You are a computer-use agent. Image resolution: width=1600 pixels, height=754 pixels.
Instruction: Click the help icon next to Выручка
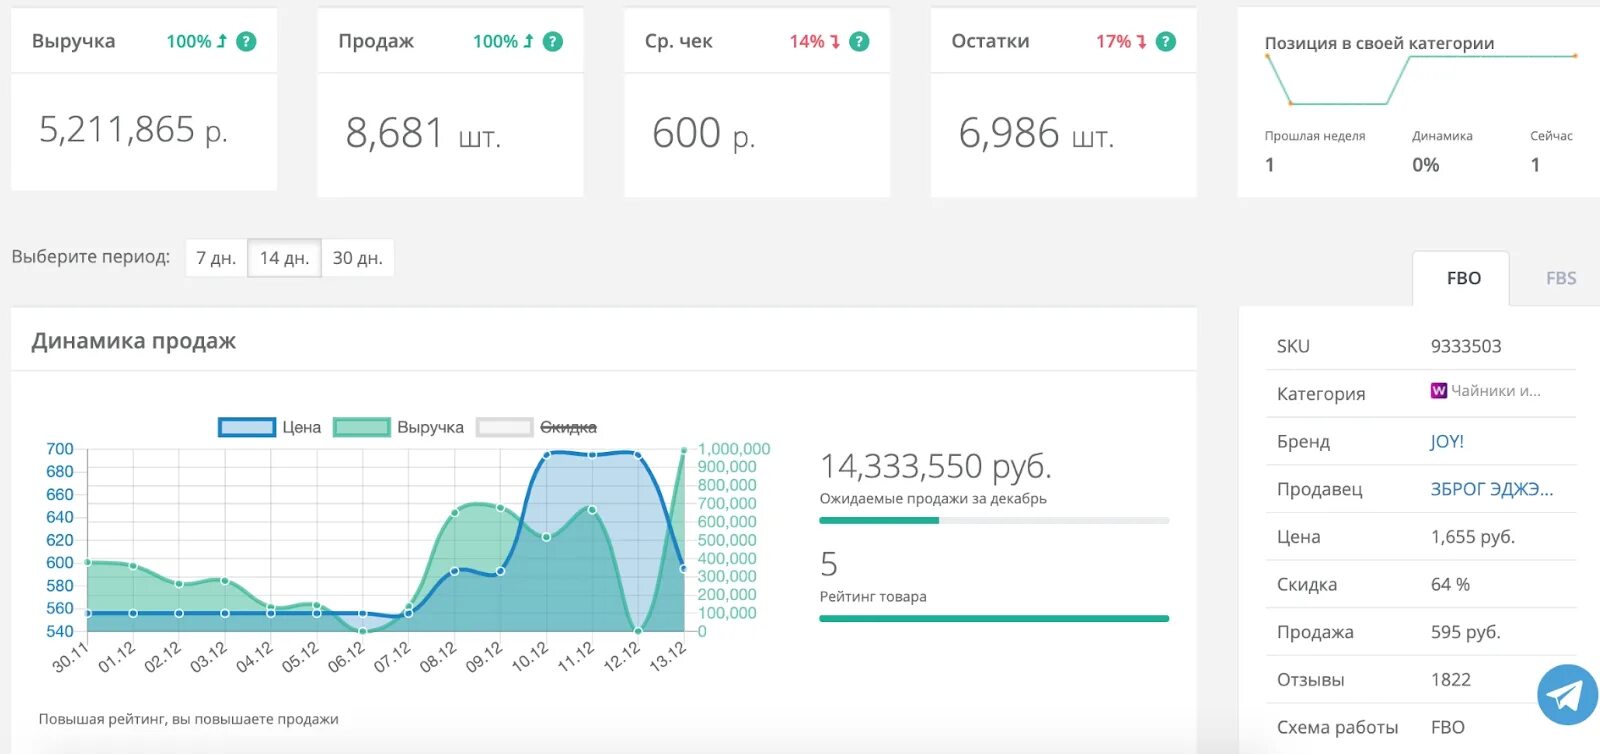click(x=246, y=41)
